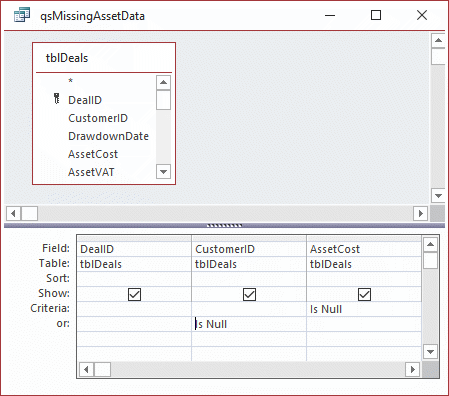This screenshot has height=396, width=449.
Task: Maximize the qsMissingAssetData query window
Action: pyautogui.click(x=376, y=15)
